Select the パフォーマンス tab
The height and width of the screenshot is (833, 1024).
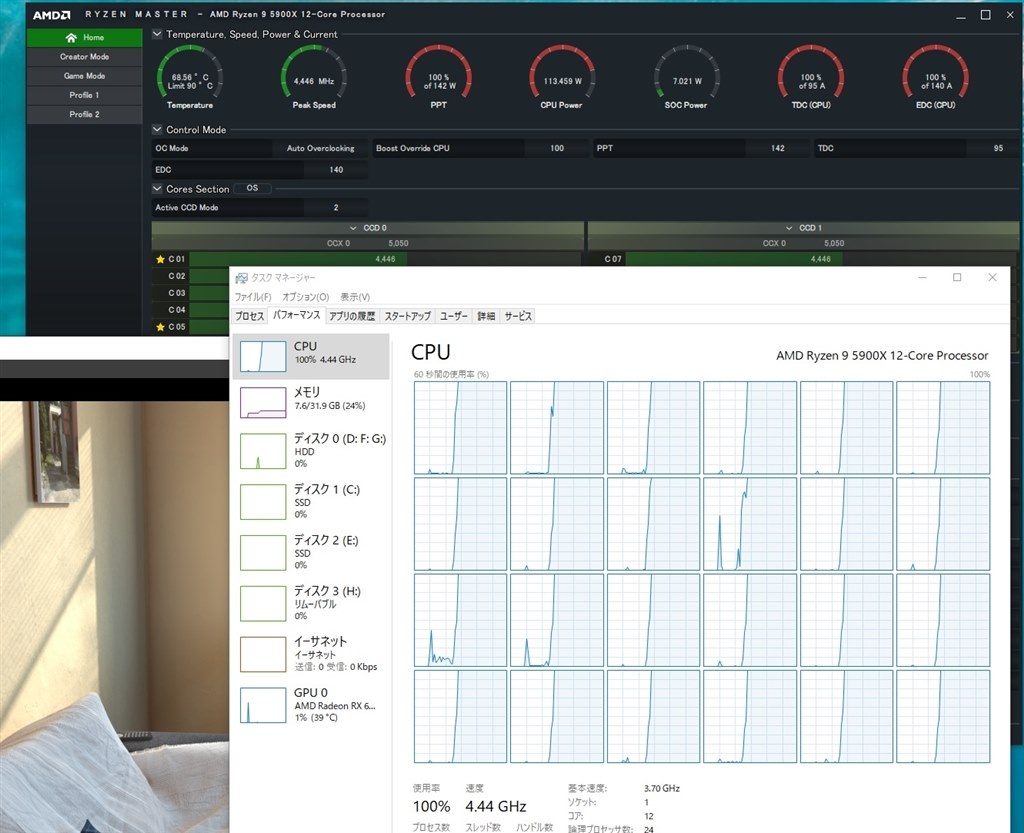point(296,315)
